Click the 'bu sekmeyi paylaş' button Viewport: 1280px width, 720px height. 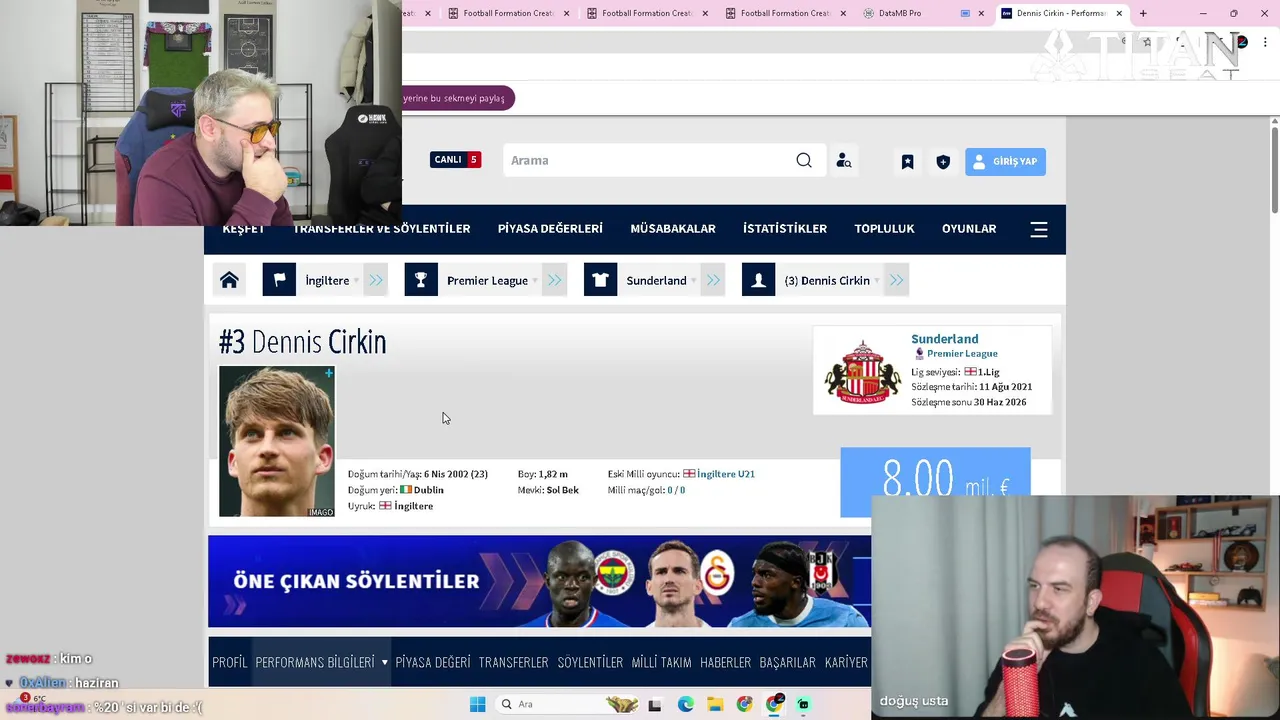(x=459, y=98)
